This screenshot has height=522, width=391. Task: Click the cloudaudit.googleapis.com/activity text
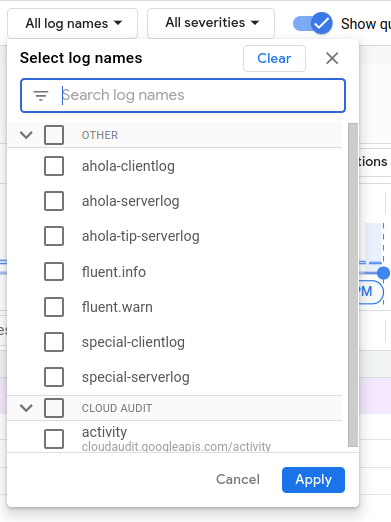[x=176, y=447]
